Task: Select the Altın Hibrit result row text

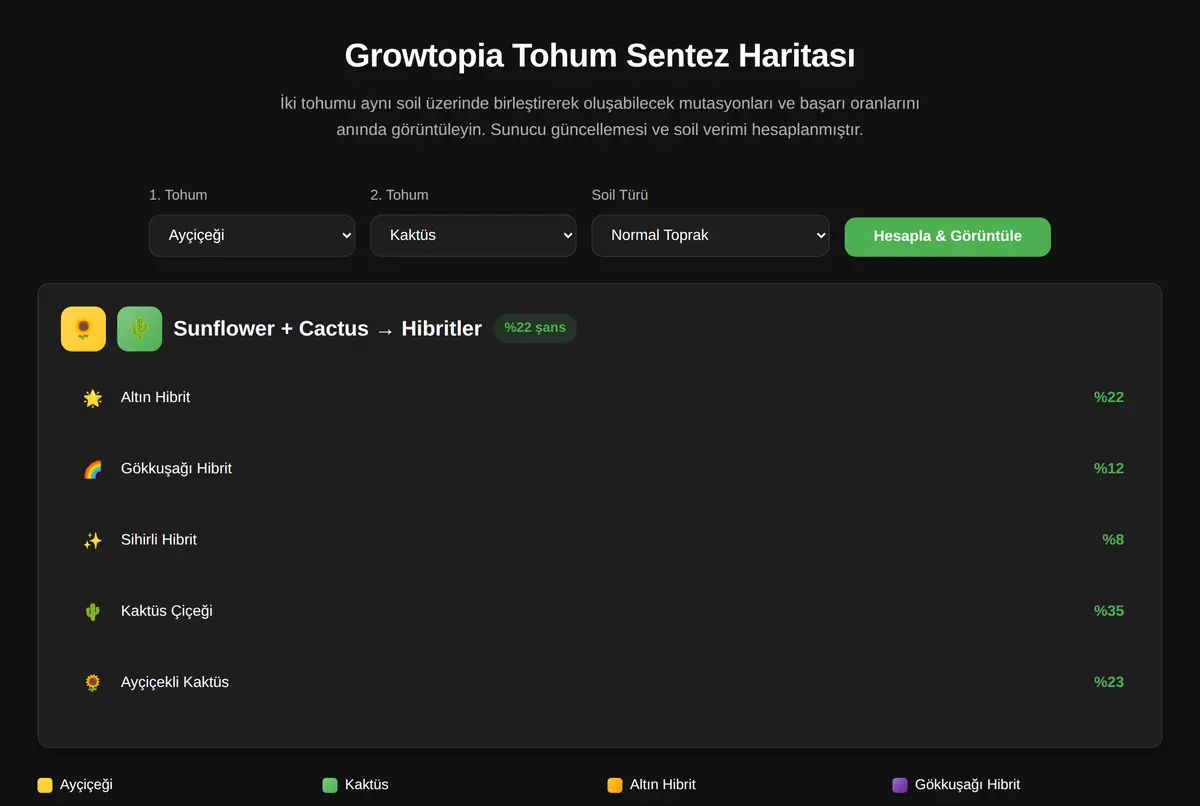Action: click(155, 397)
